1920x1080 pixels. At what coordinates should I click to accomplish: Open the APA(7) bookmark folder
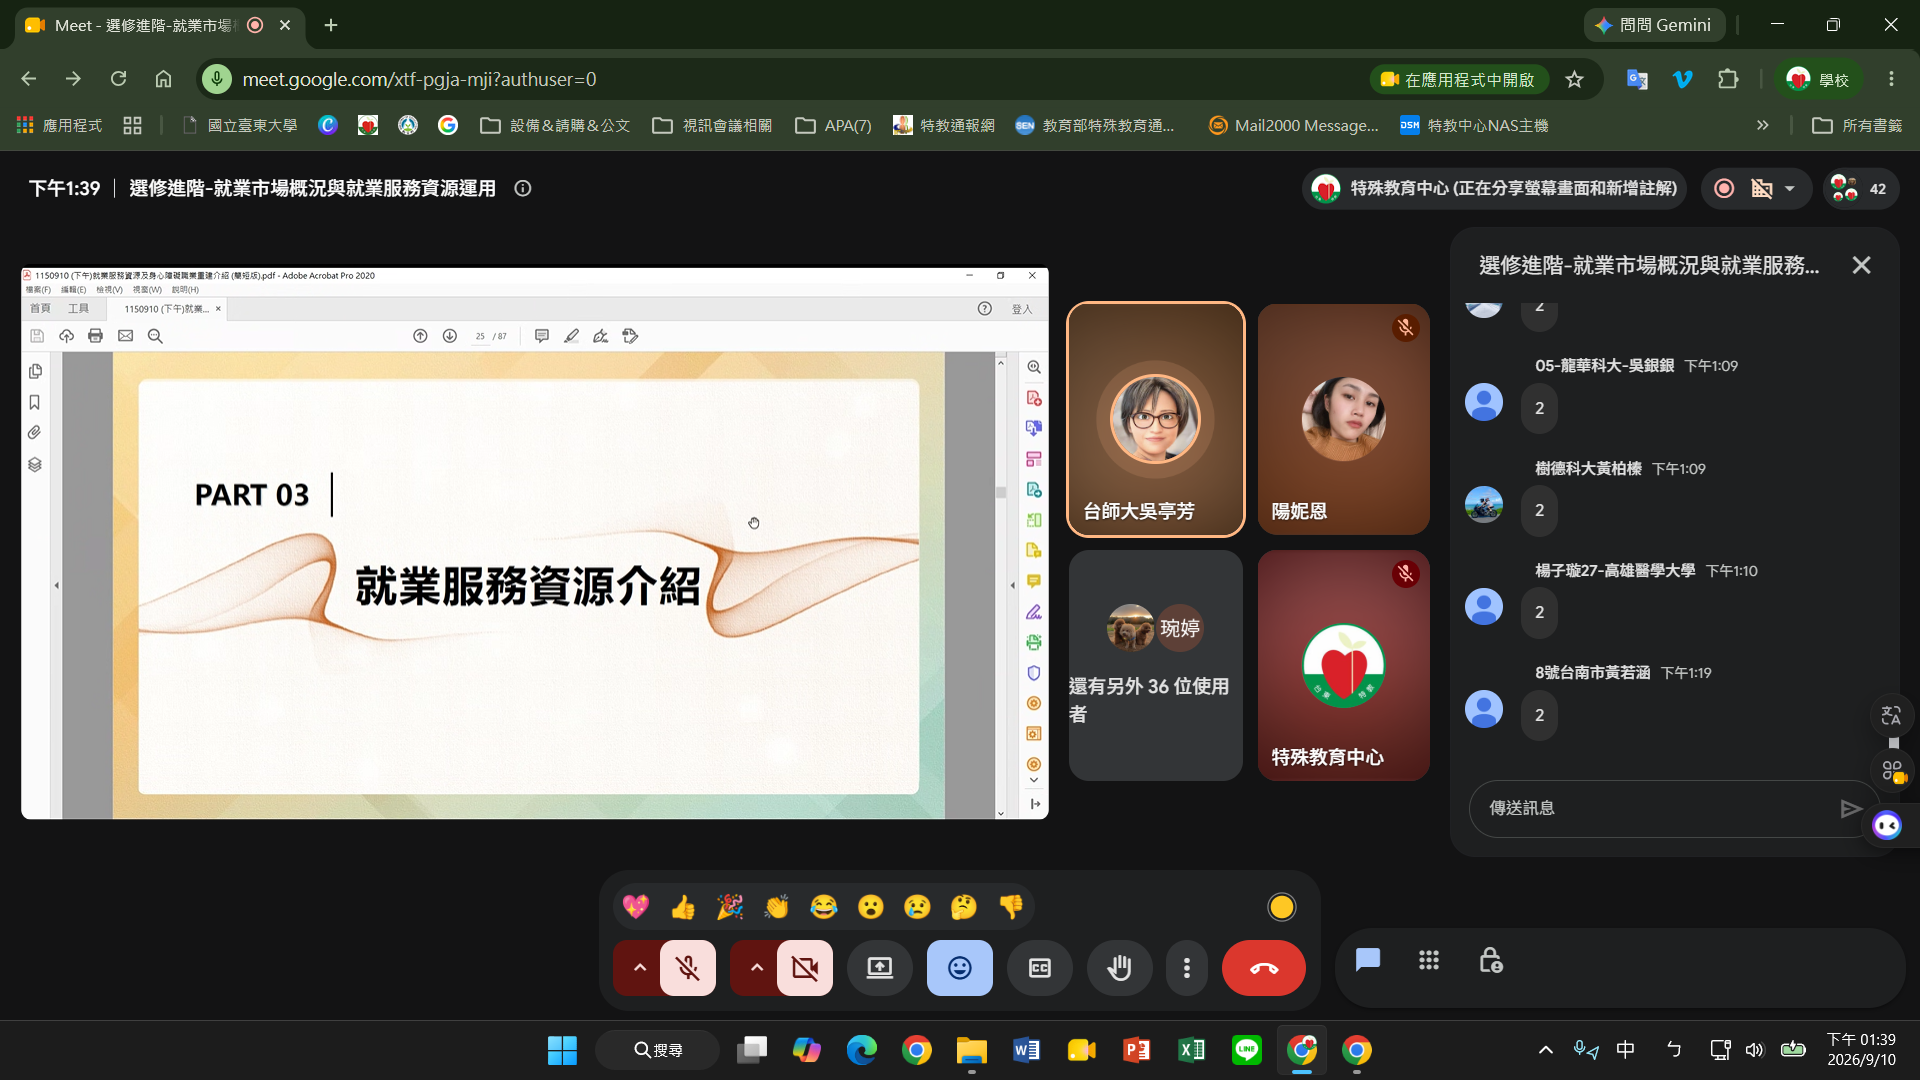click(x=834, y=125)
